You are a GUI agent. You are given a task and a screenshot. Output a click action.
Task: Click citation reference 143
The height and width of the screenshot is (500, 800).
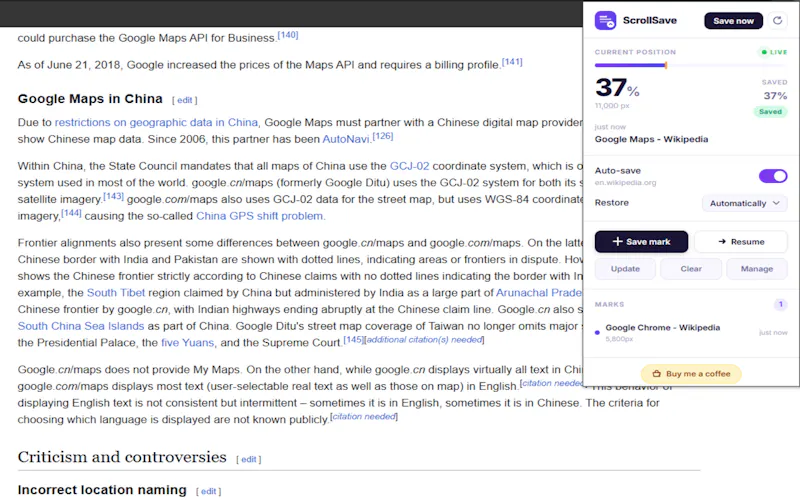point(113,196)
